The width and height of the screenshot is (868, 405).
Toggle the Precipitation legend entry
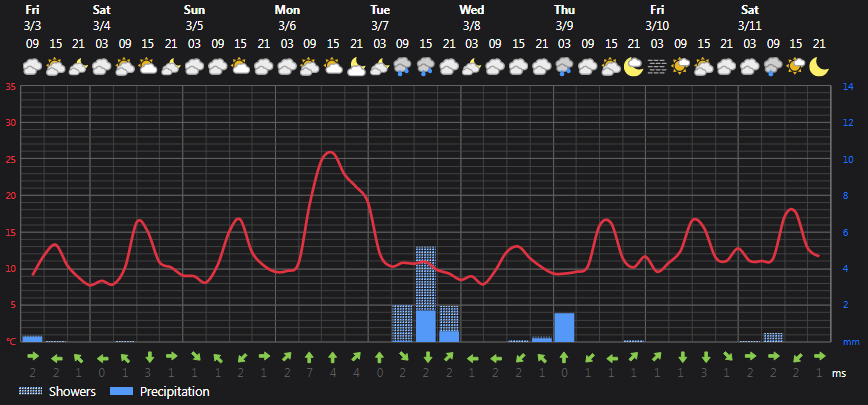(x=160, y=392)
